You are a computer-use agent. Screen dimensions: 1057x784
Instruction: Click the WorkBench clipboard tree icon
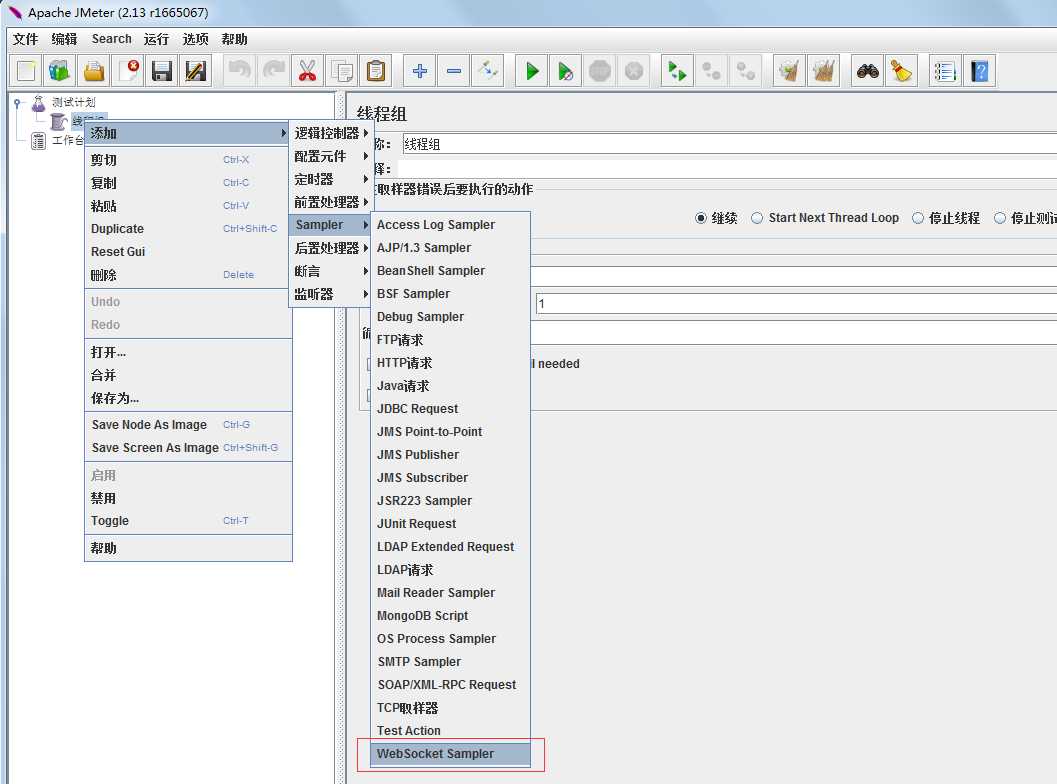(38, 140)
